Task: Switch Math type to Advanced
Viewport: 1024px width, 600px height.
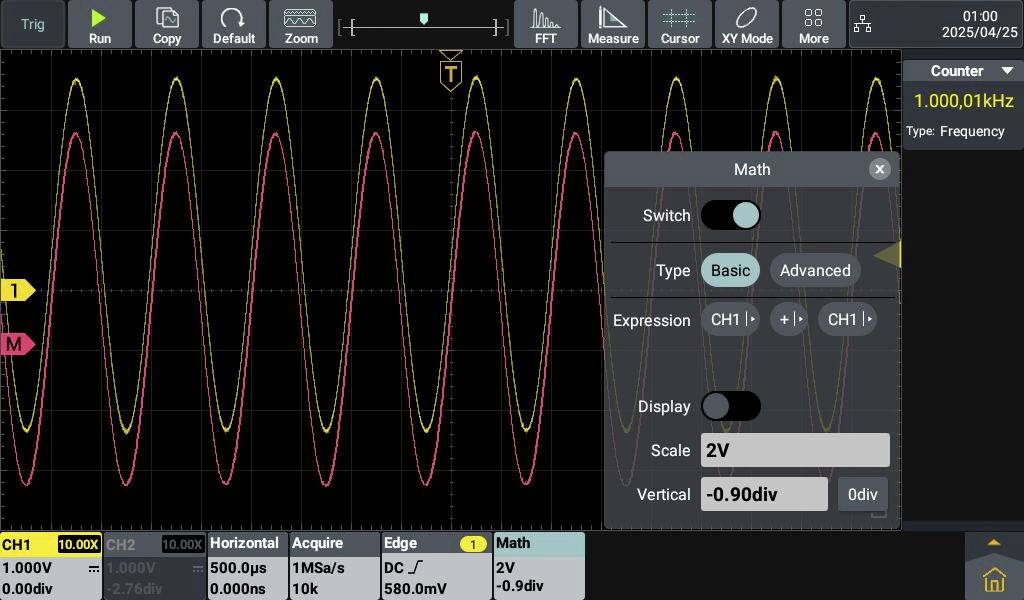Action: pyautogui.click(x=815, y=270)
